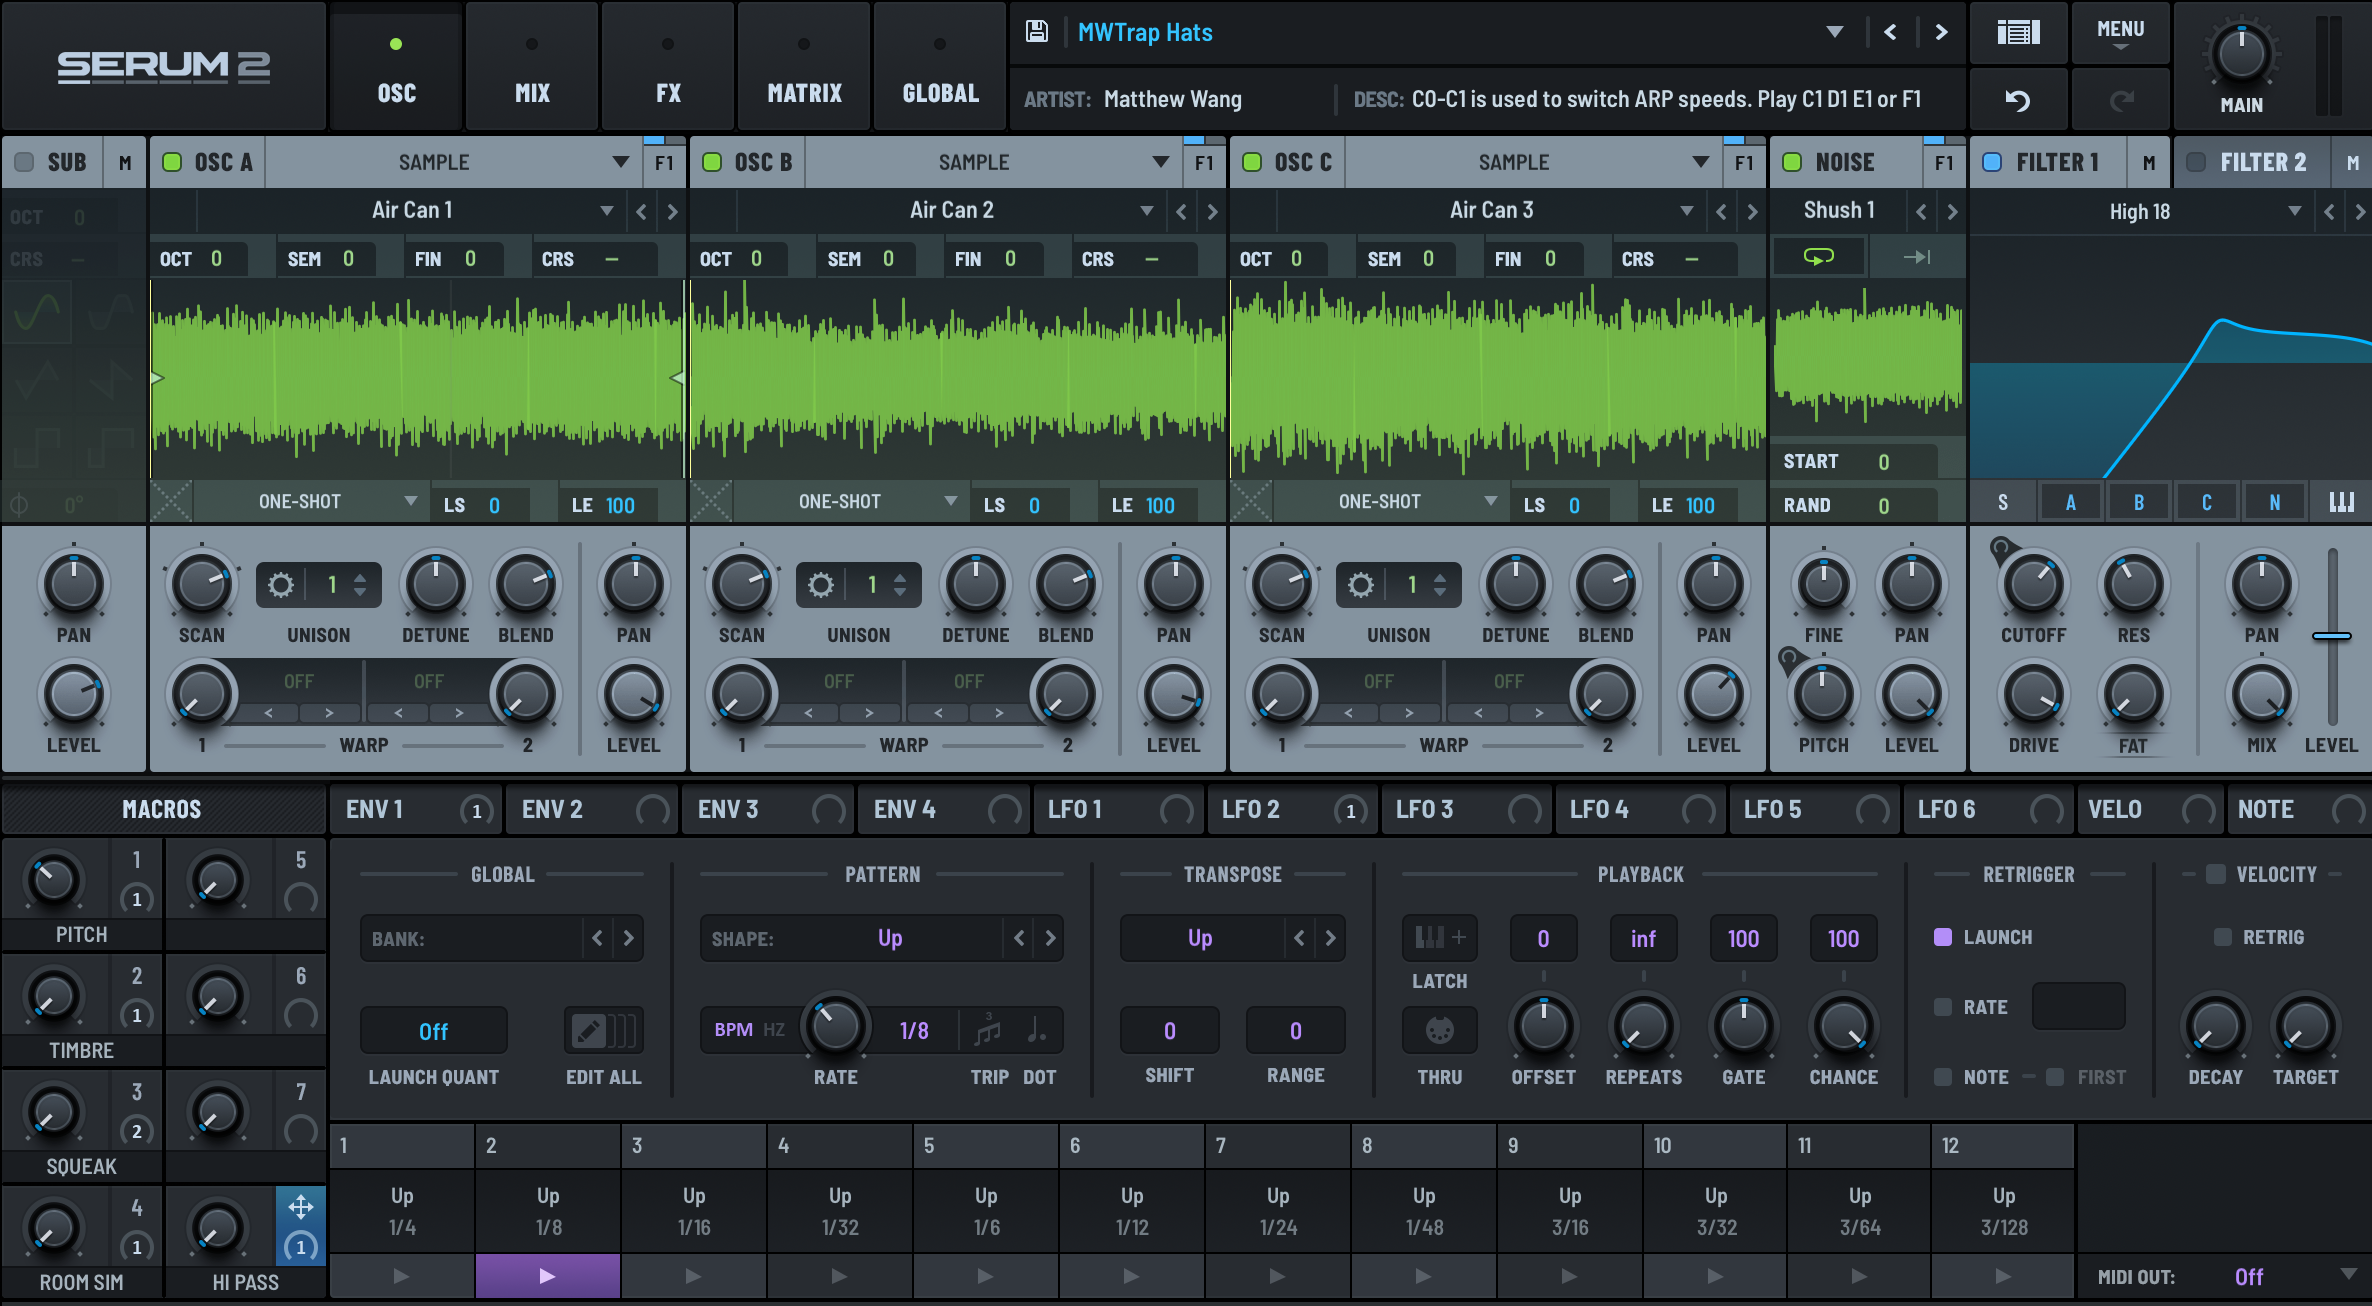This screenshot has width=2372, height=1306.
Task: Open OSC C unison settings gear
Action: pos(1361,585)
